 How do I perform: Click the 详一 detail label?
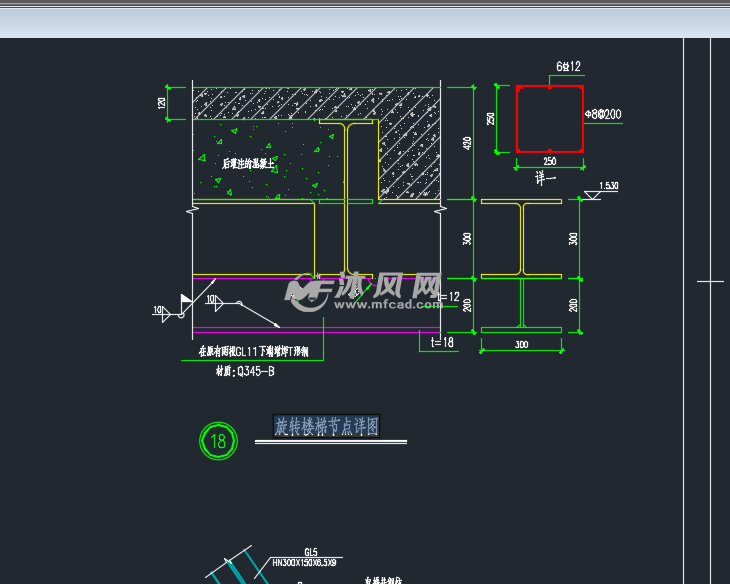point(546,178)
